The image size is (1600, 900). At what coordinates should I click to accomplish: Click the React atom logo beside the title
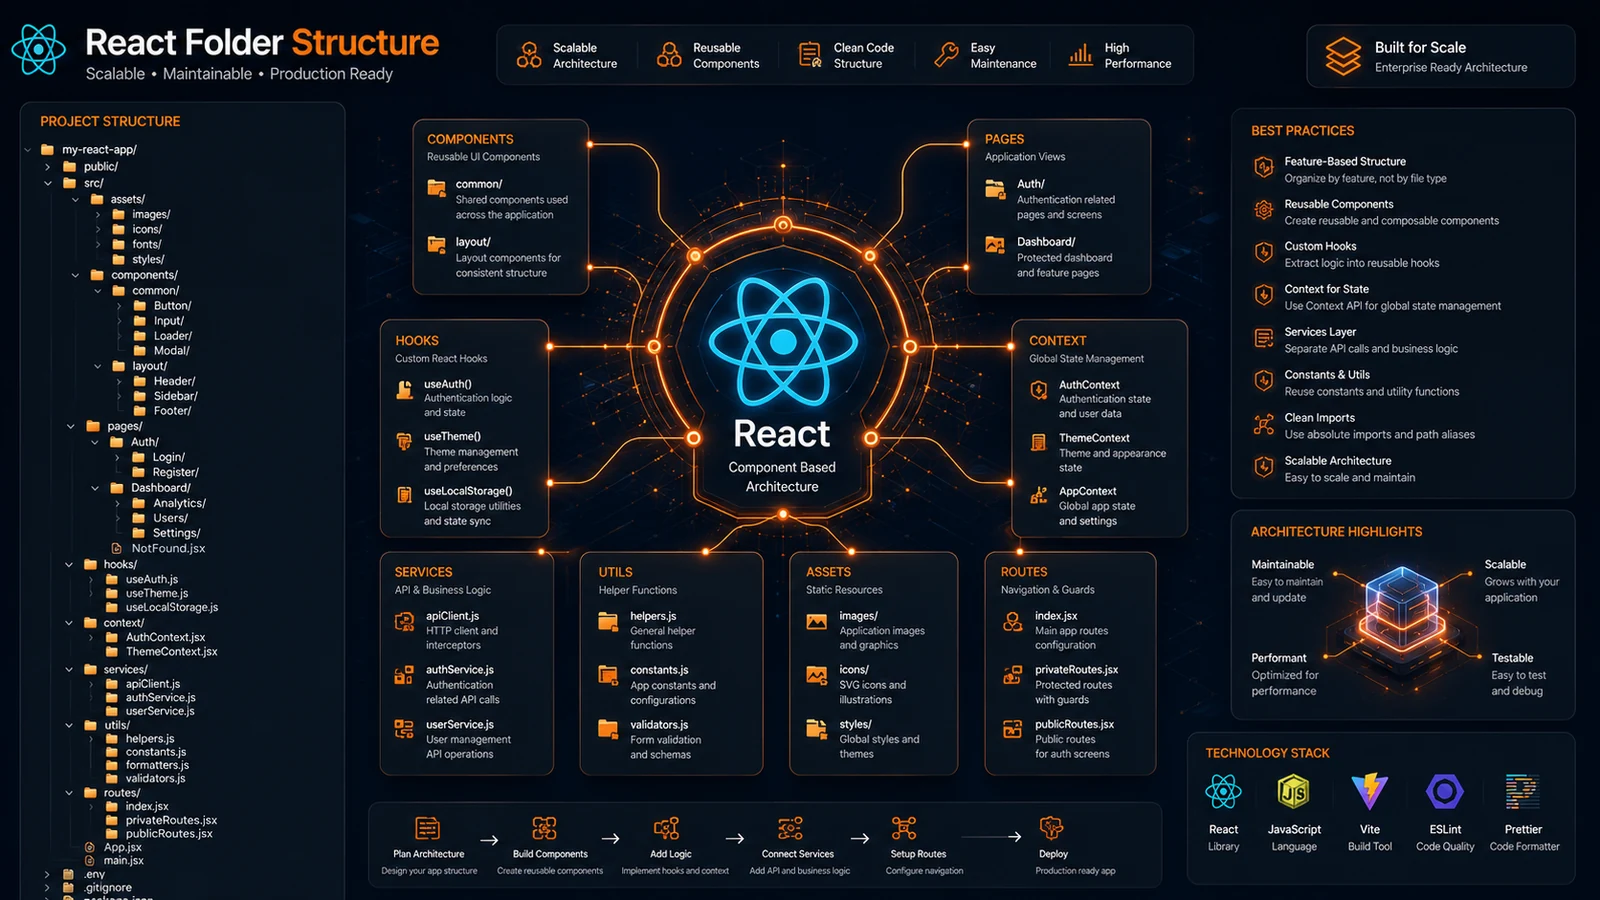[38, 48]
